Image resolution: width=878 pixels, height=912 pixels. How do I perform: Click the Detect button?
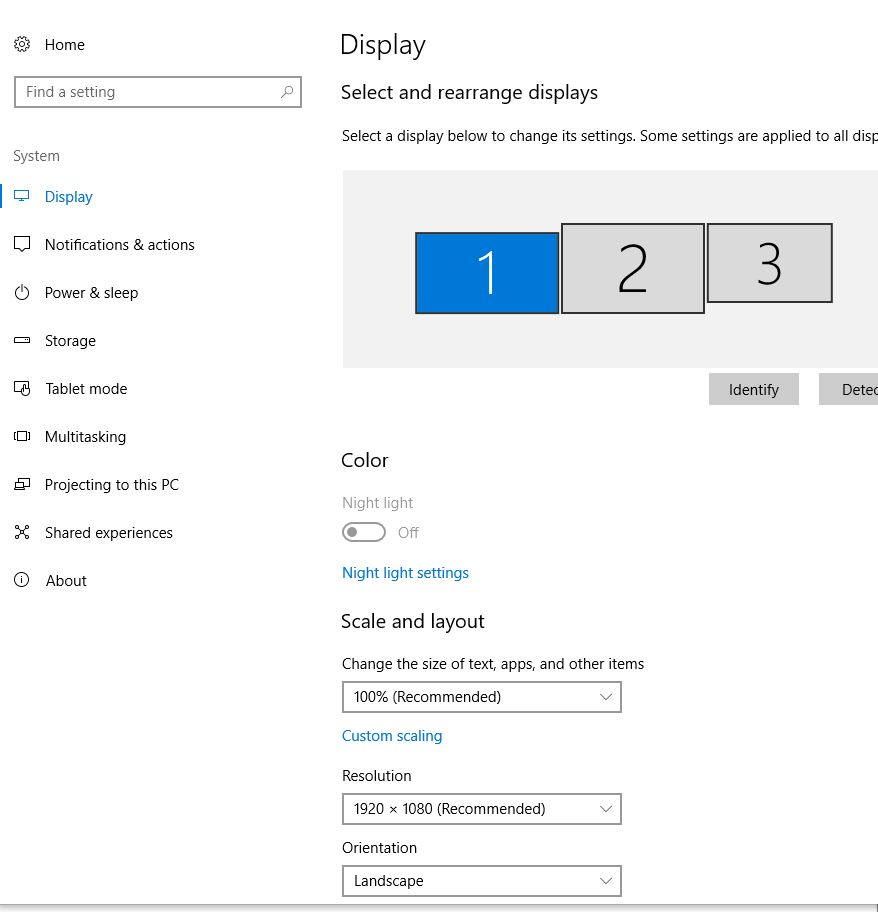pos(848,389)
